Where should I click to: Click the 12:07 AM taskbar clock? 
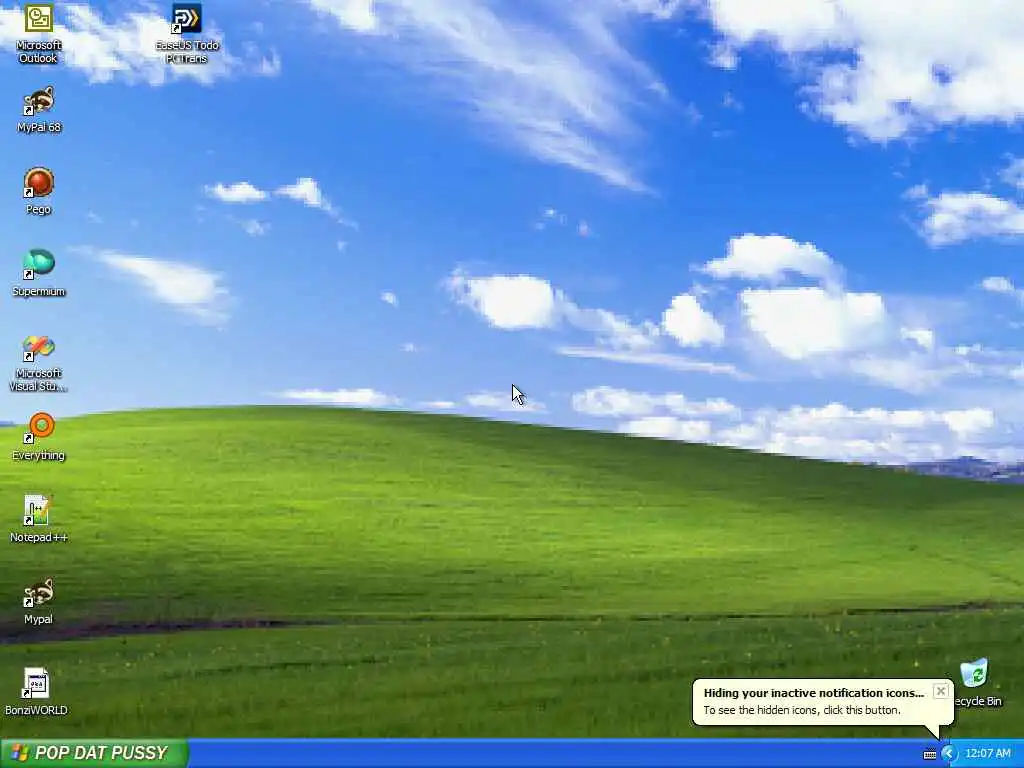987,754
